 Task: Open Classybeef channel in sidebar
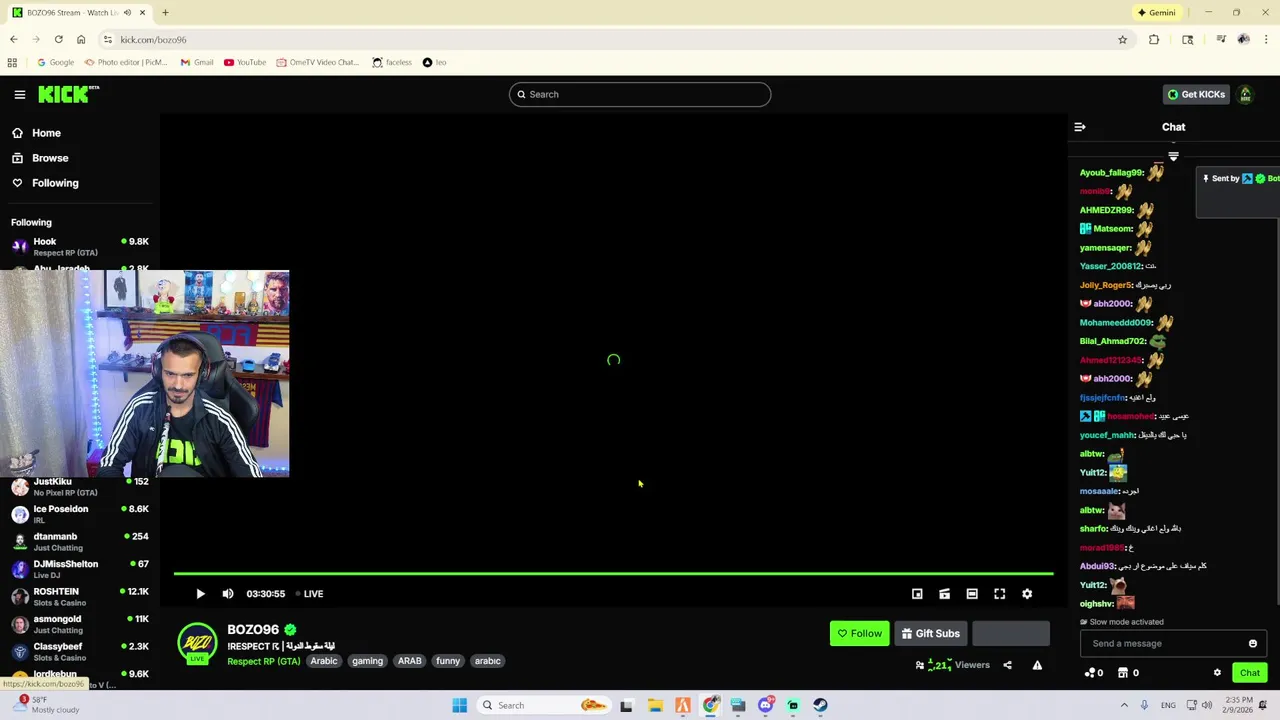80,652
